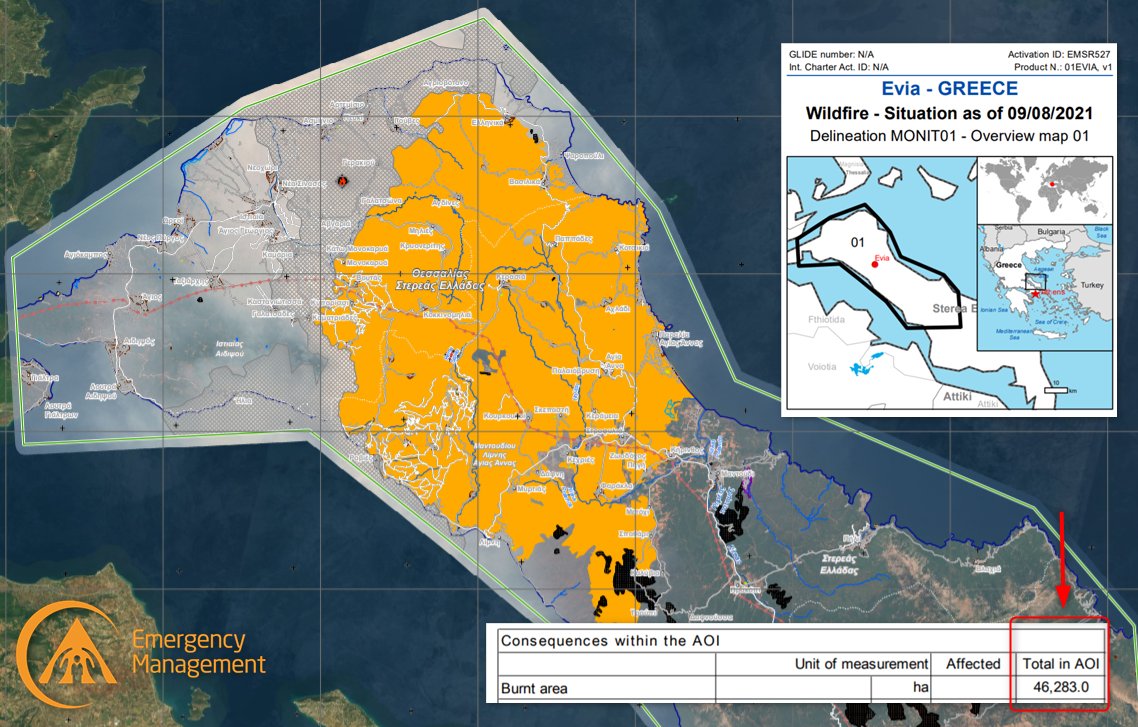Click the Emergency Management logo emblem
The height and width of the screenshot is (727, 1138).
(69, 654)
